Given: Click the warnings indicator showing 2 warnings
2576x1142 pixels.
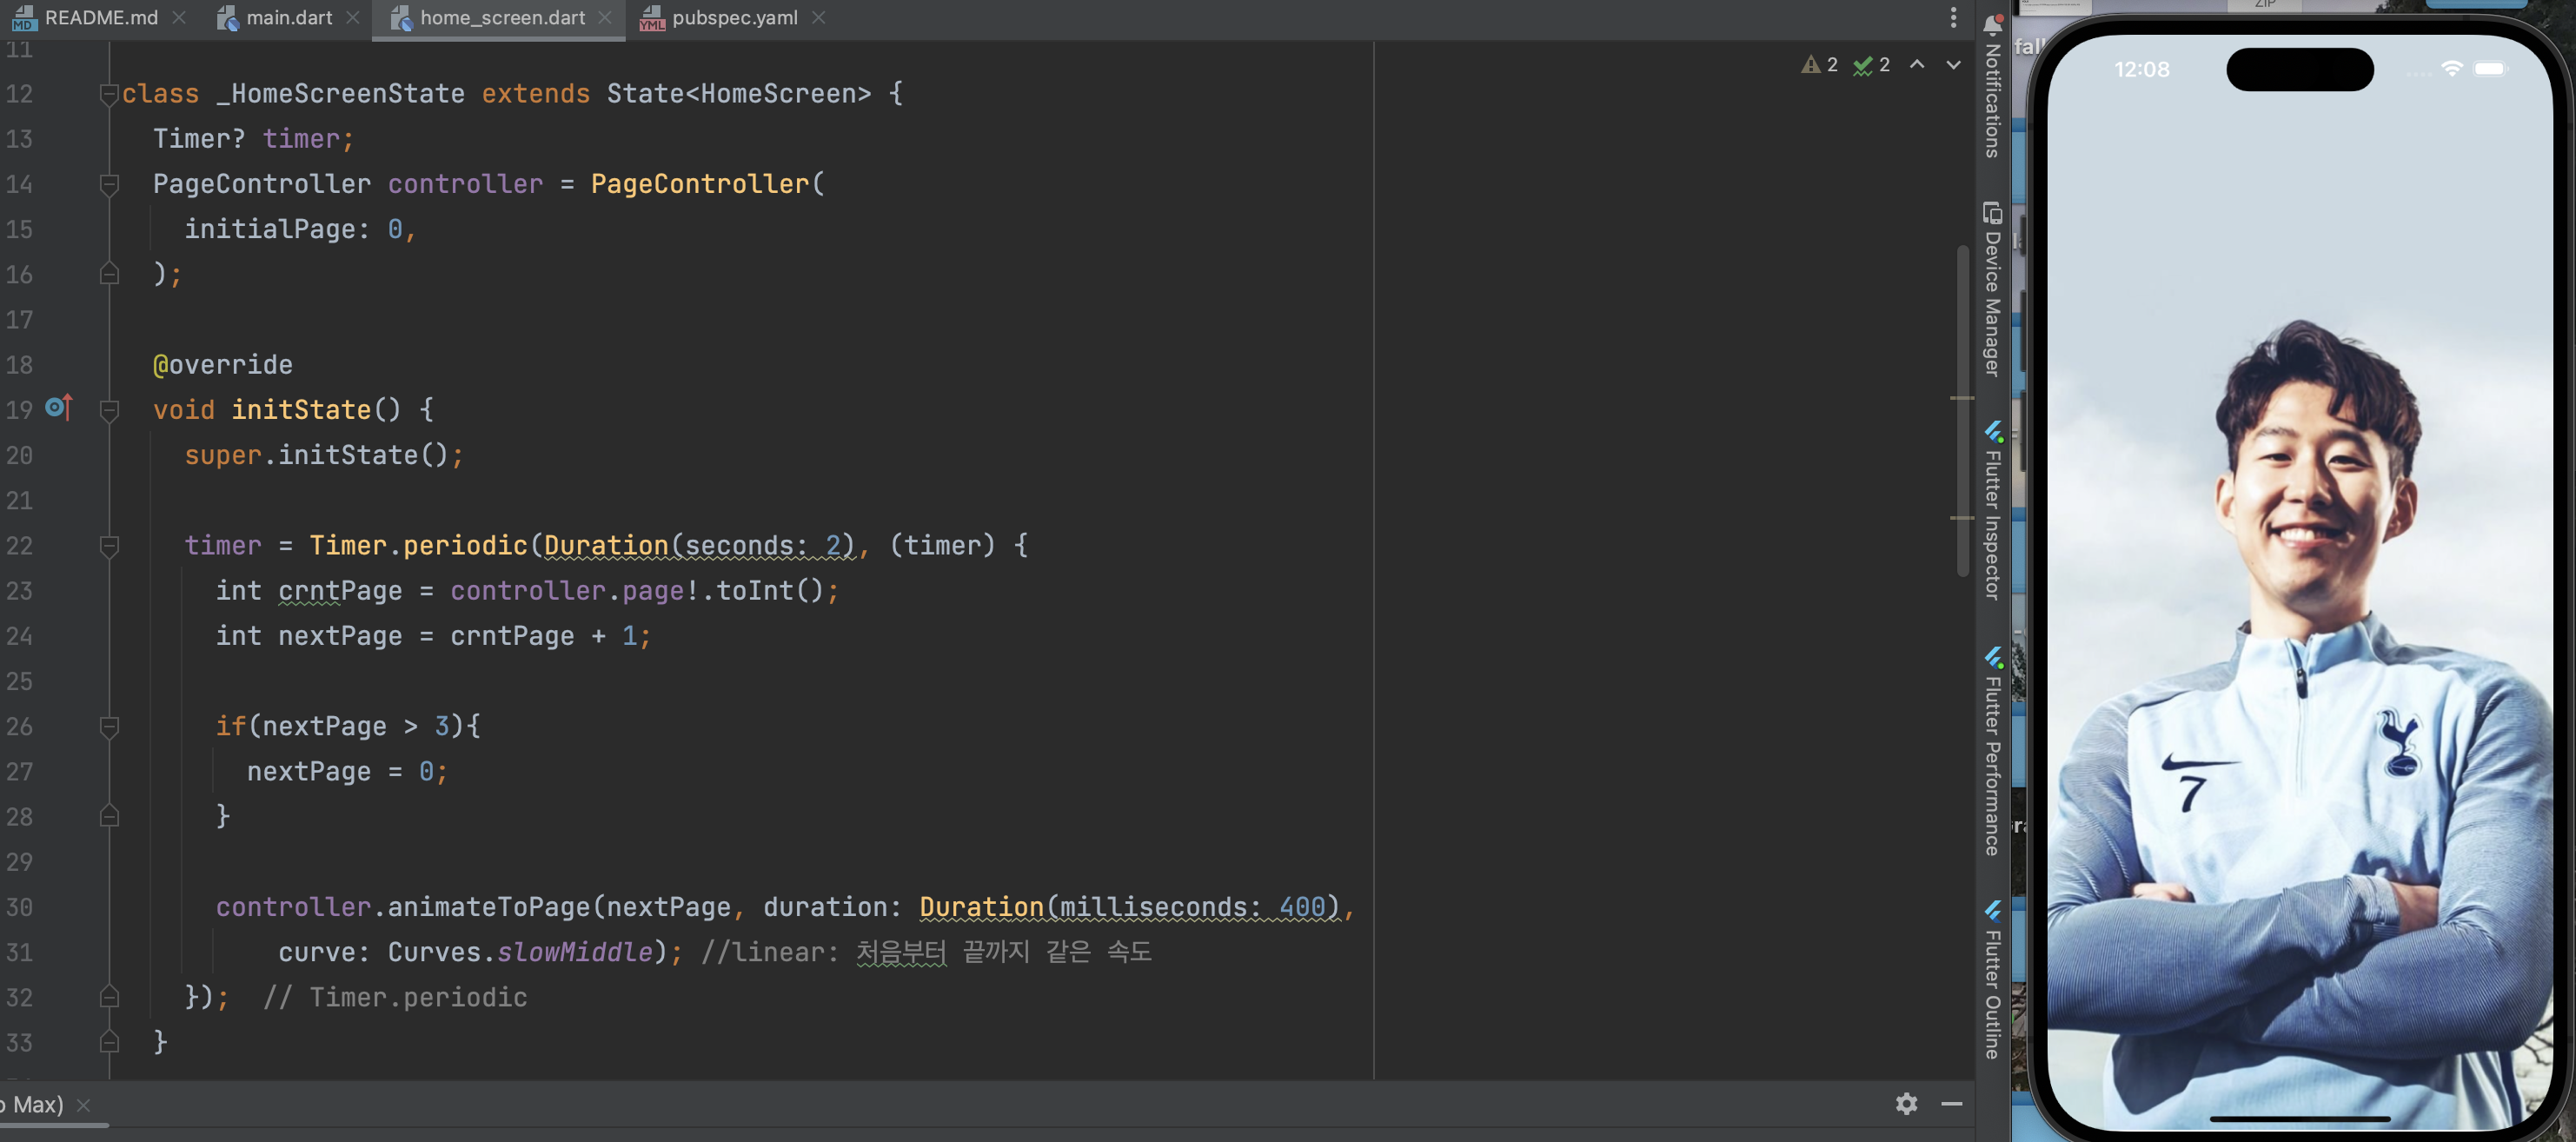Looking at the screenshot, I should tap(1820, 65).
